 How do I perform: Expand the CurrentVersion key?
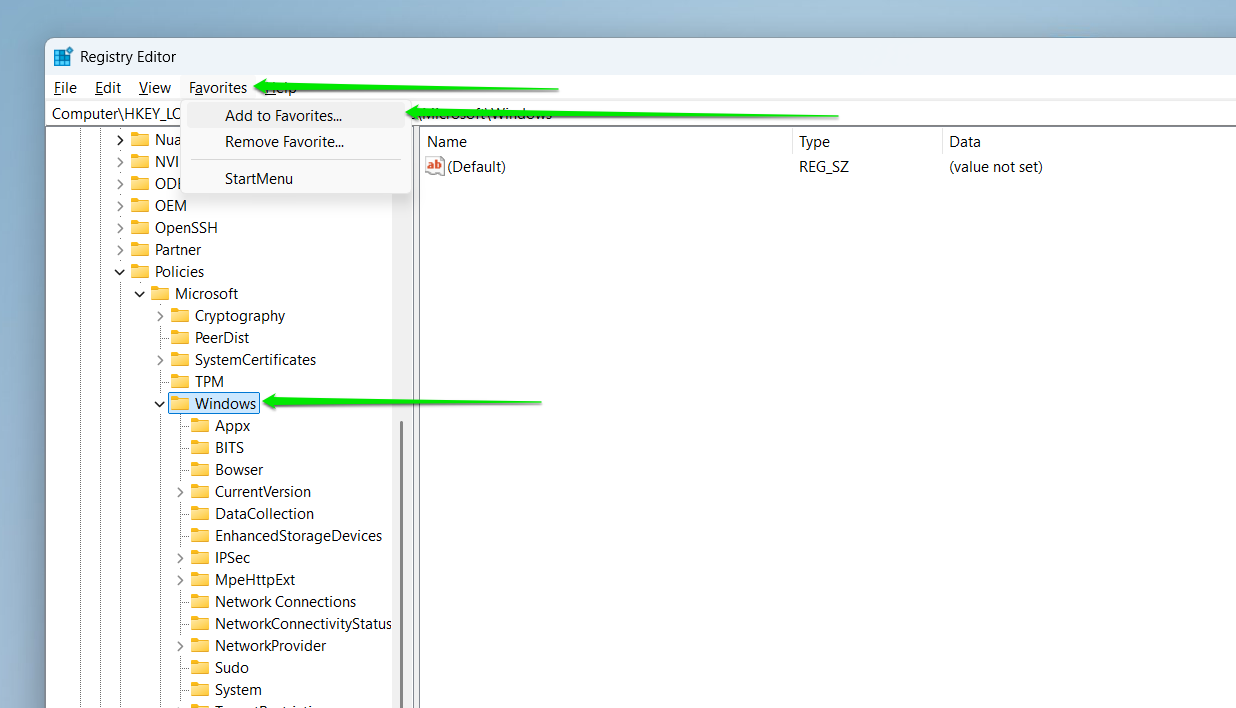[180, 492]
